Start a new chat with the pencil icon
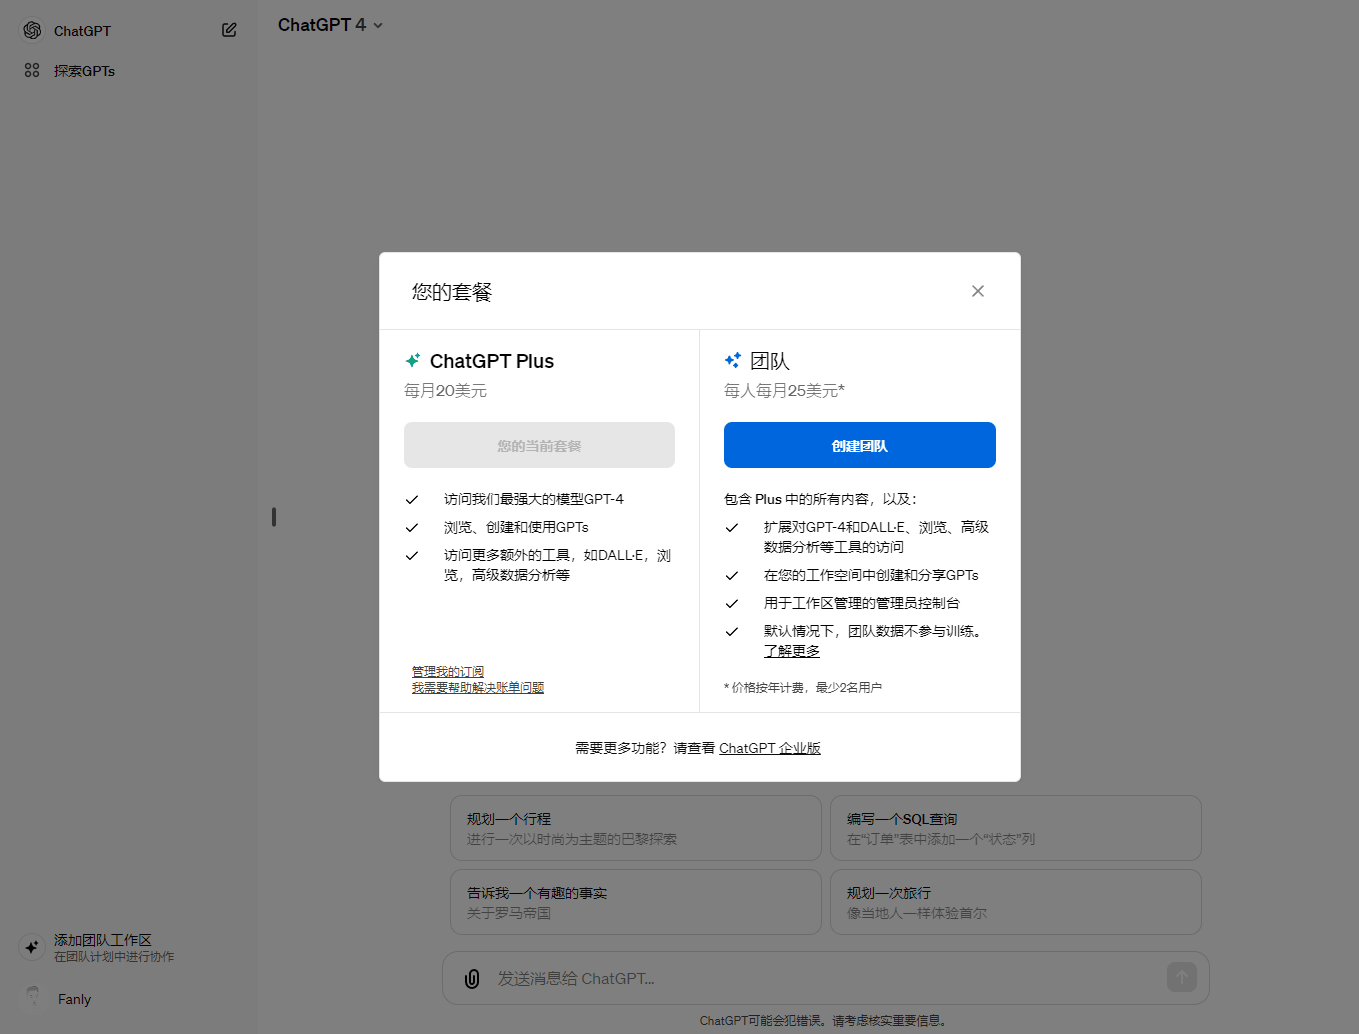 pos(229,30)
